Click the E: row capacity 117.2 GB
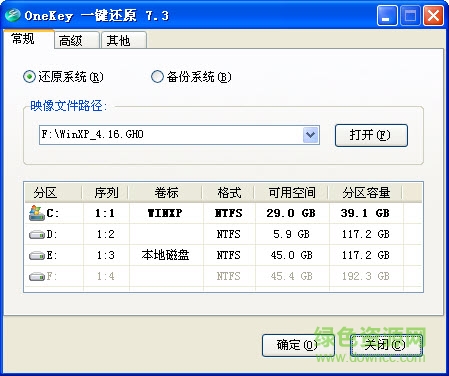The width and height of the screenshot is (449, 376). [x=366, y=255]
